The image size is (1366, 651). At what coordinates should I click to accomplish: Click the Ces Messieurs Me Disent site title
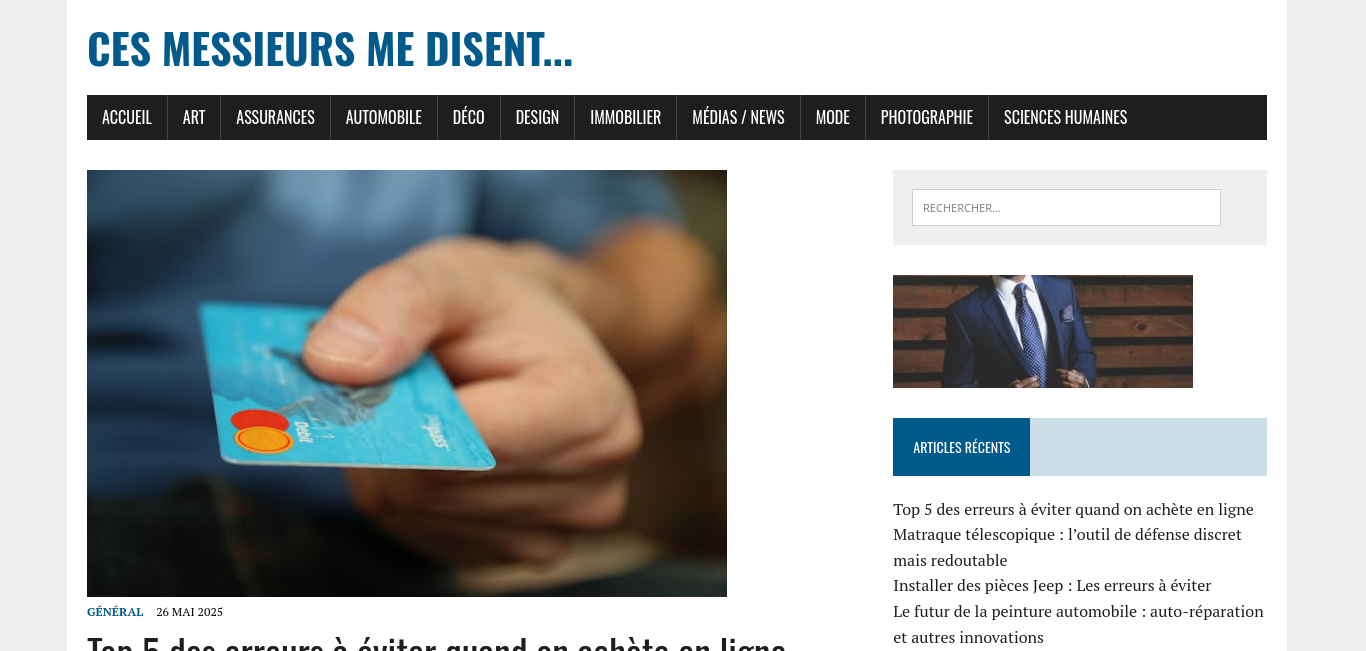(330, 49)
